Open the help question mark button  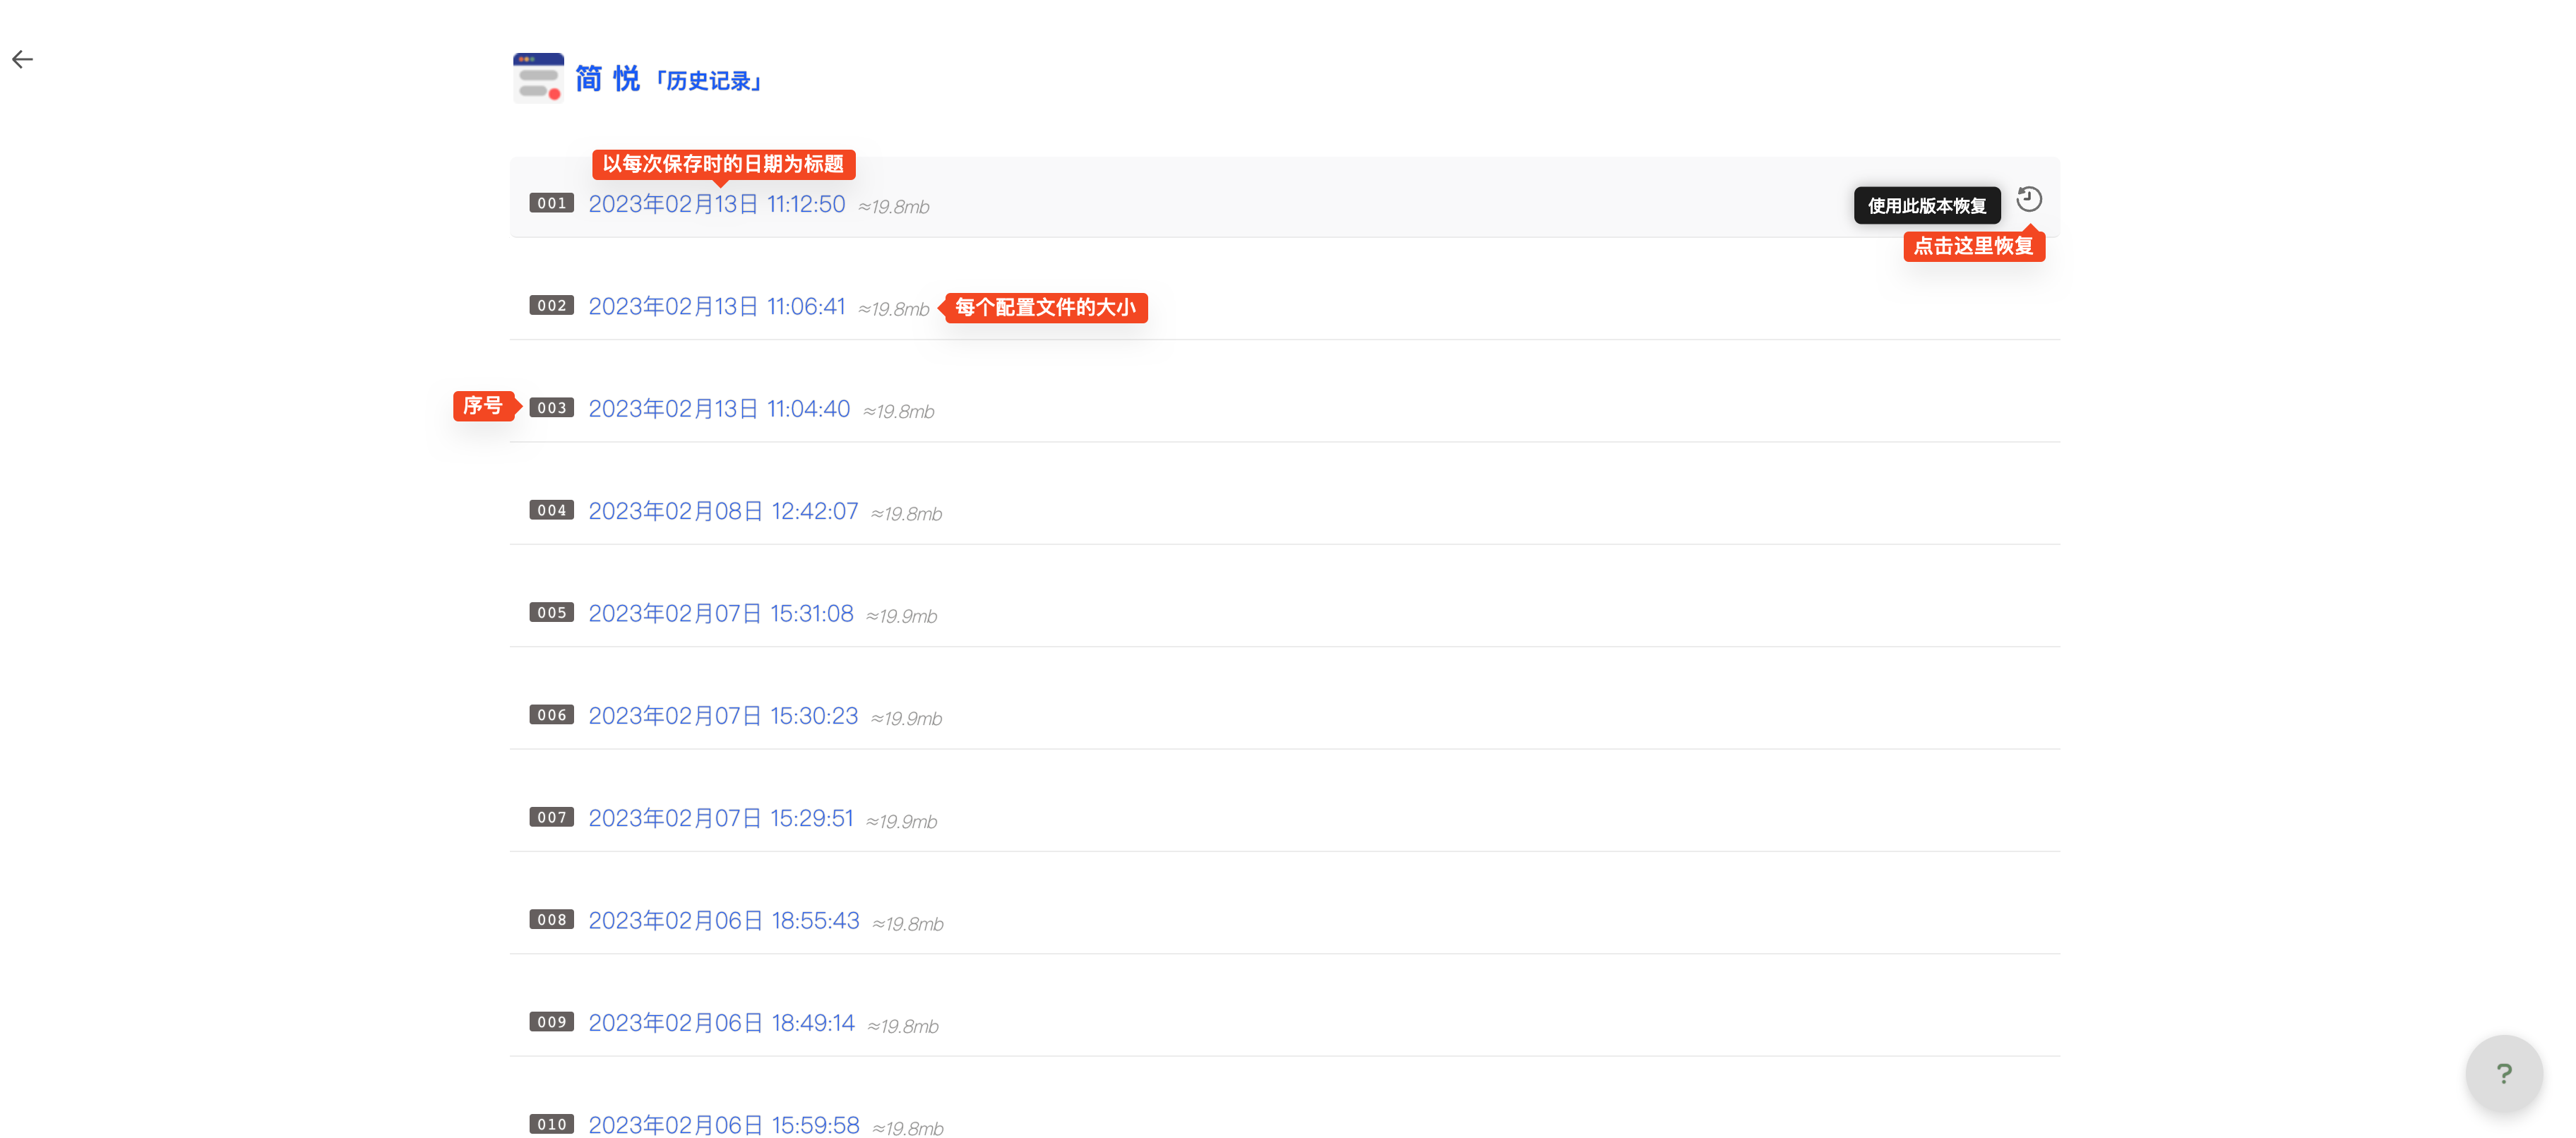click(x=2504, y=1073)
